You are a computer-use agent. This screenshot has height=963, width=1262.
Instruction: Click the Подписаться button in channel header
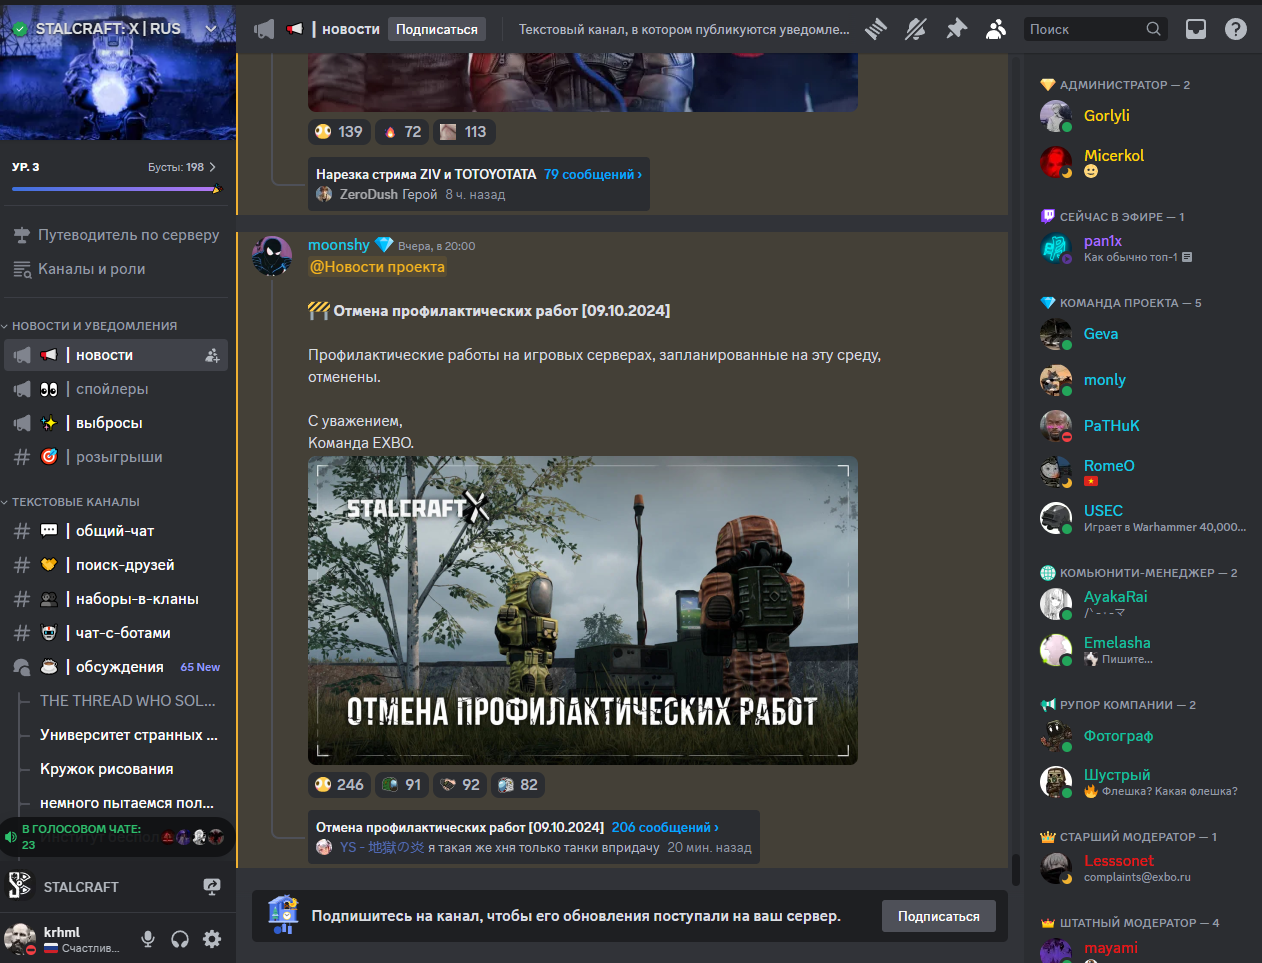437,29
